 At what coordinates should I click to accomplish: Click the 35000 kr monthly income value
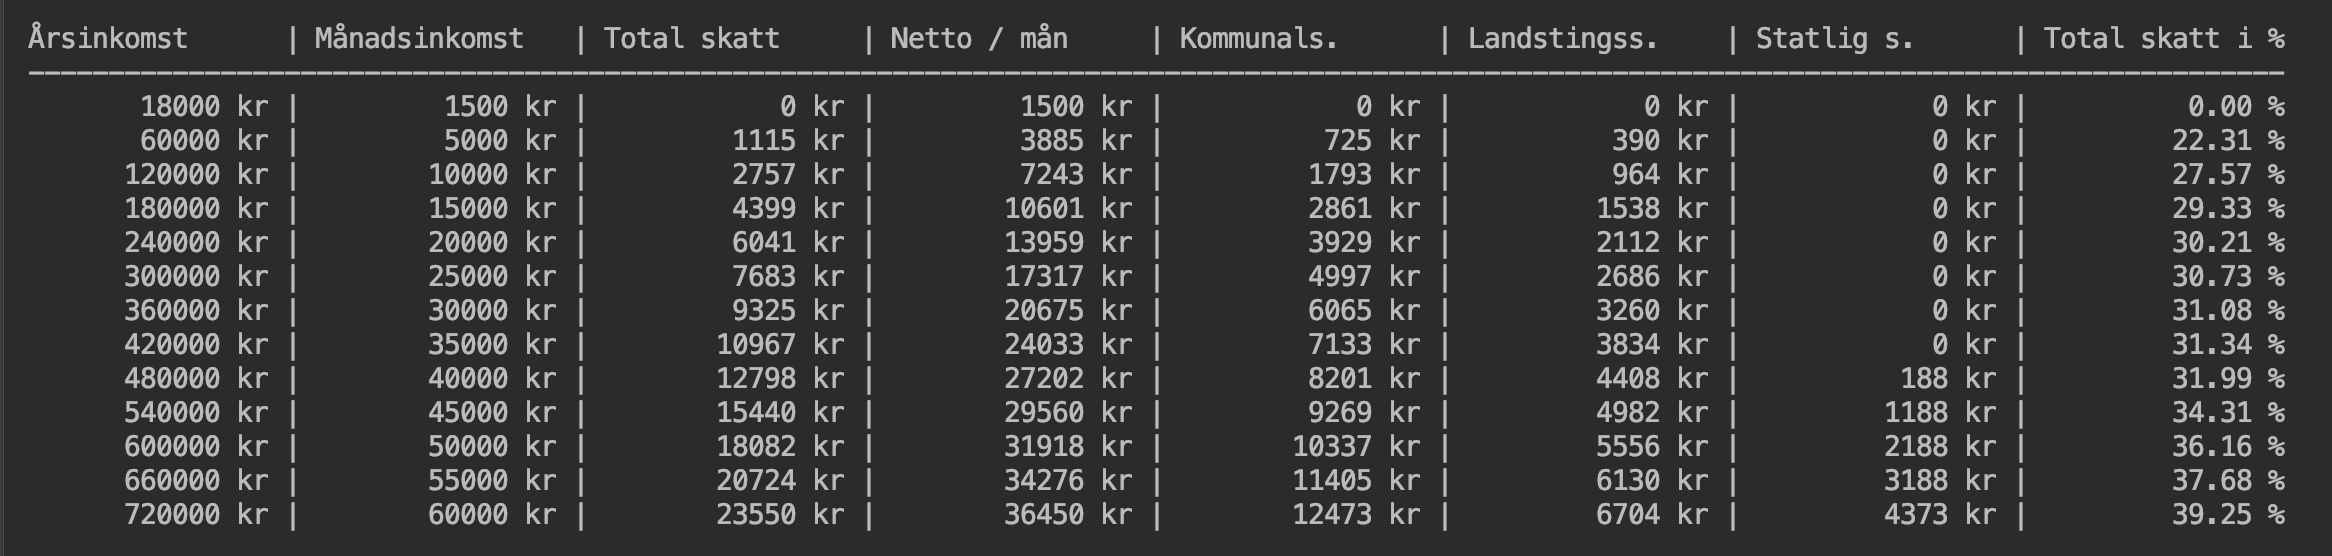(x=492, y=345)
